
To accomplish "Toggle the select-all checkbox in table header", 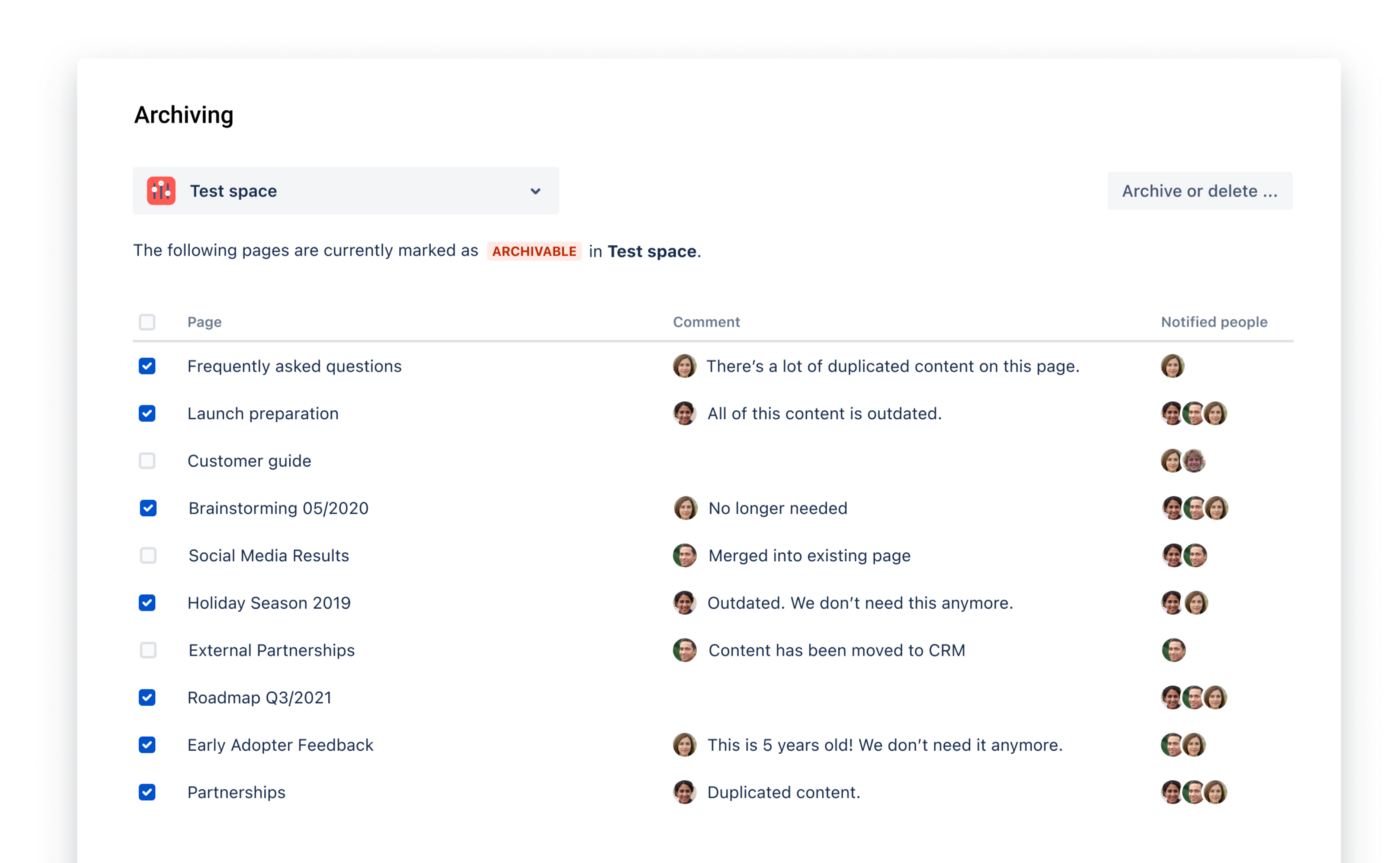I will coord(147,322).
